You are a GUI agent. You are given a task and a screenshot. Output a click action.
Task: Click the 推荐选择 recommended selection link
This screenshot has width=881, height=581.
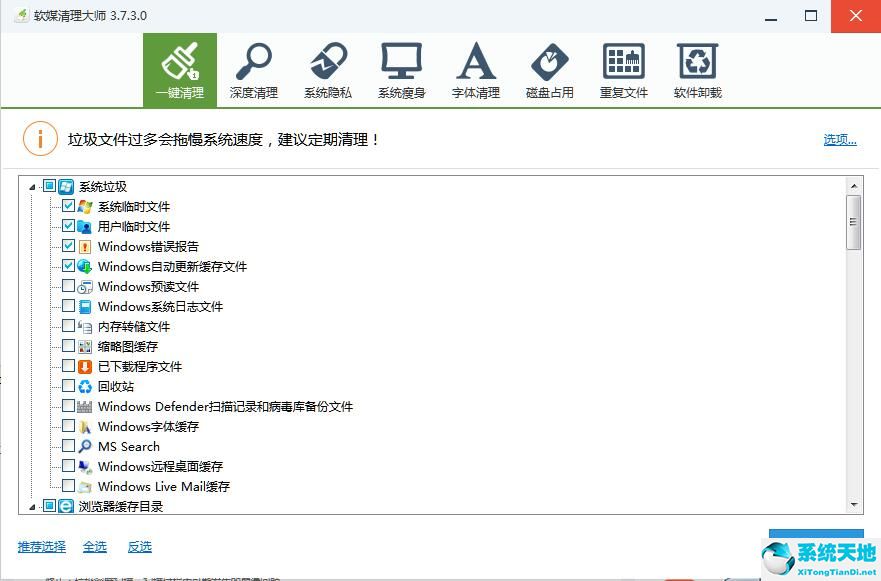[42, 547]
